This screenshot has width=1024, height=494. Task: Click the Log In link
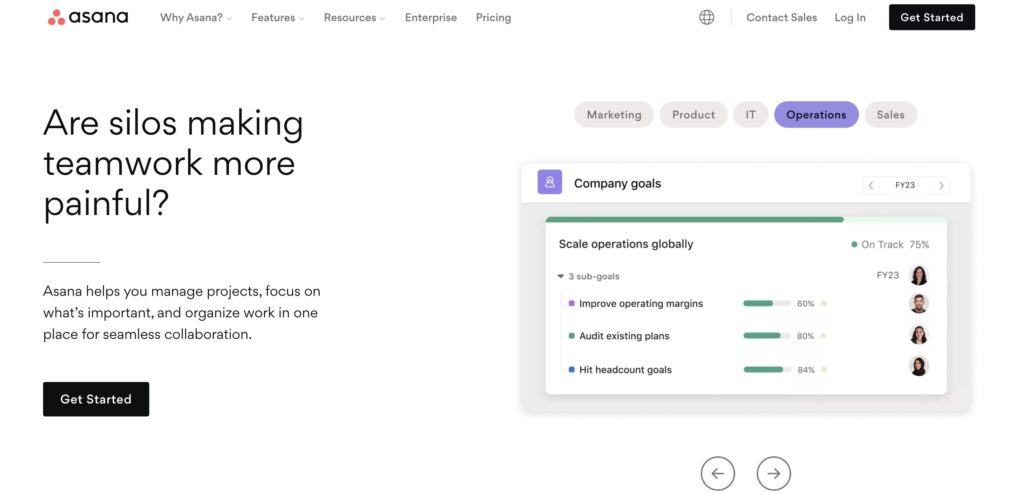pos(850,18)
